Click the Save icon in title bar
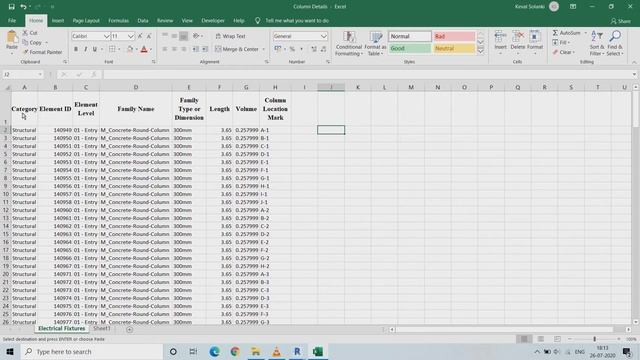Viewport: 640px width, 360px height. (x=11, y=7)
